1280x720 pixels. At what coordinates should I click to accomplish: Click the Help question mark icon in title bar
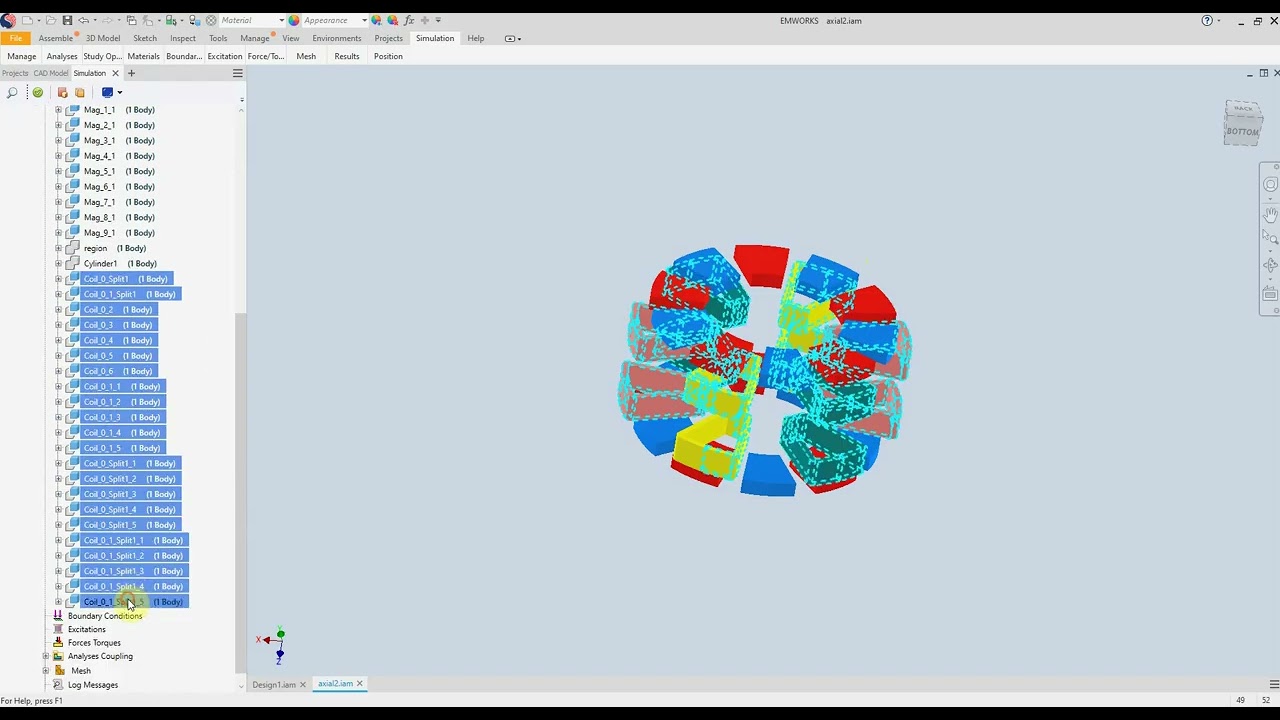coord(1207,20)
